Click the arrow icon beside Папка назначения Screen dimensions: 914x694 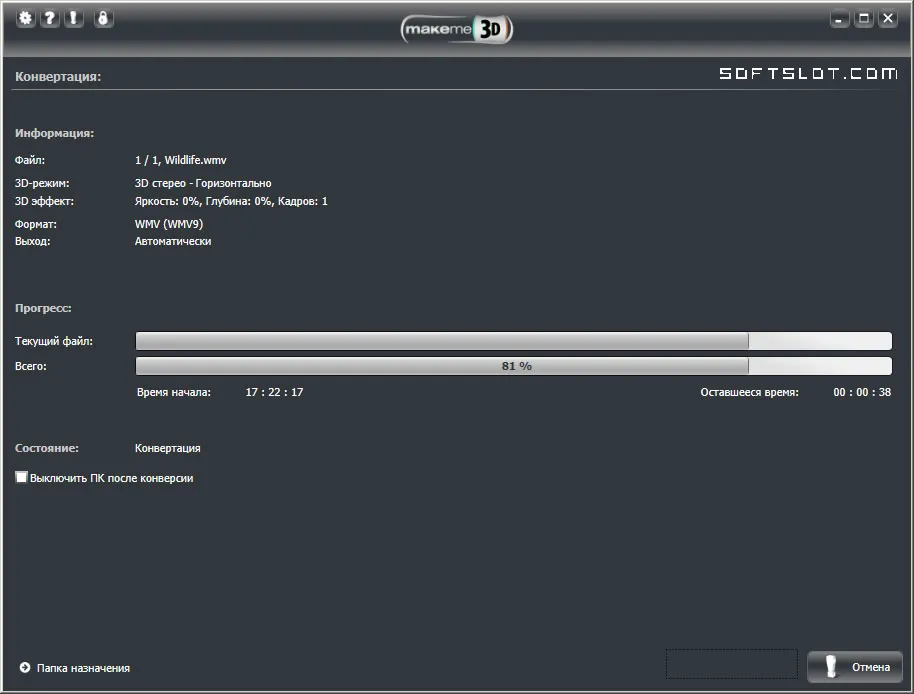pos(24,668)
